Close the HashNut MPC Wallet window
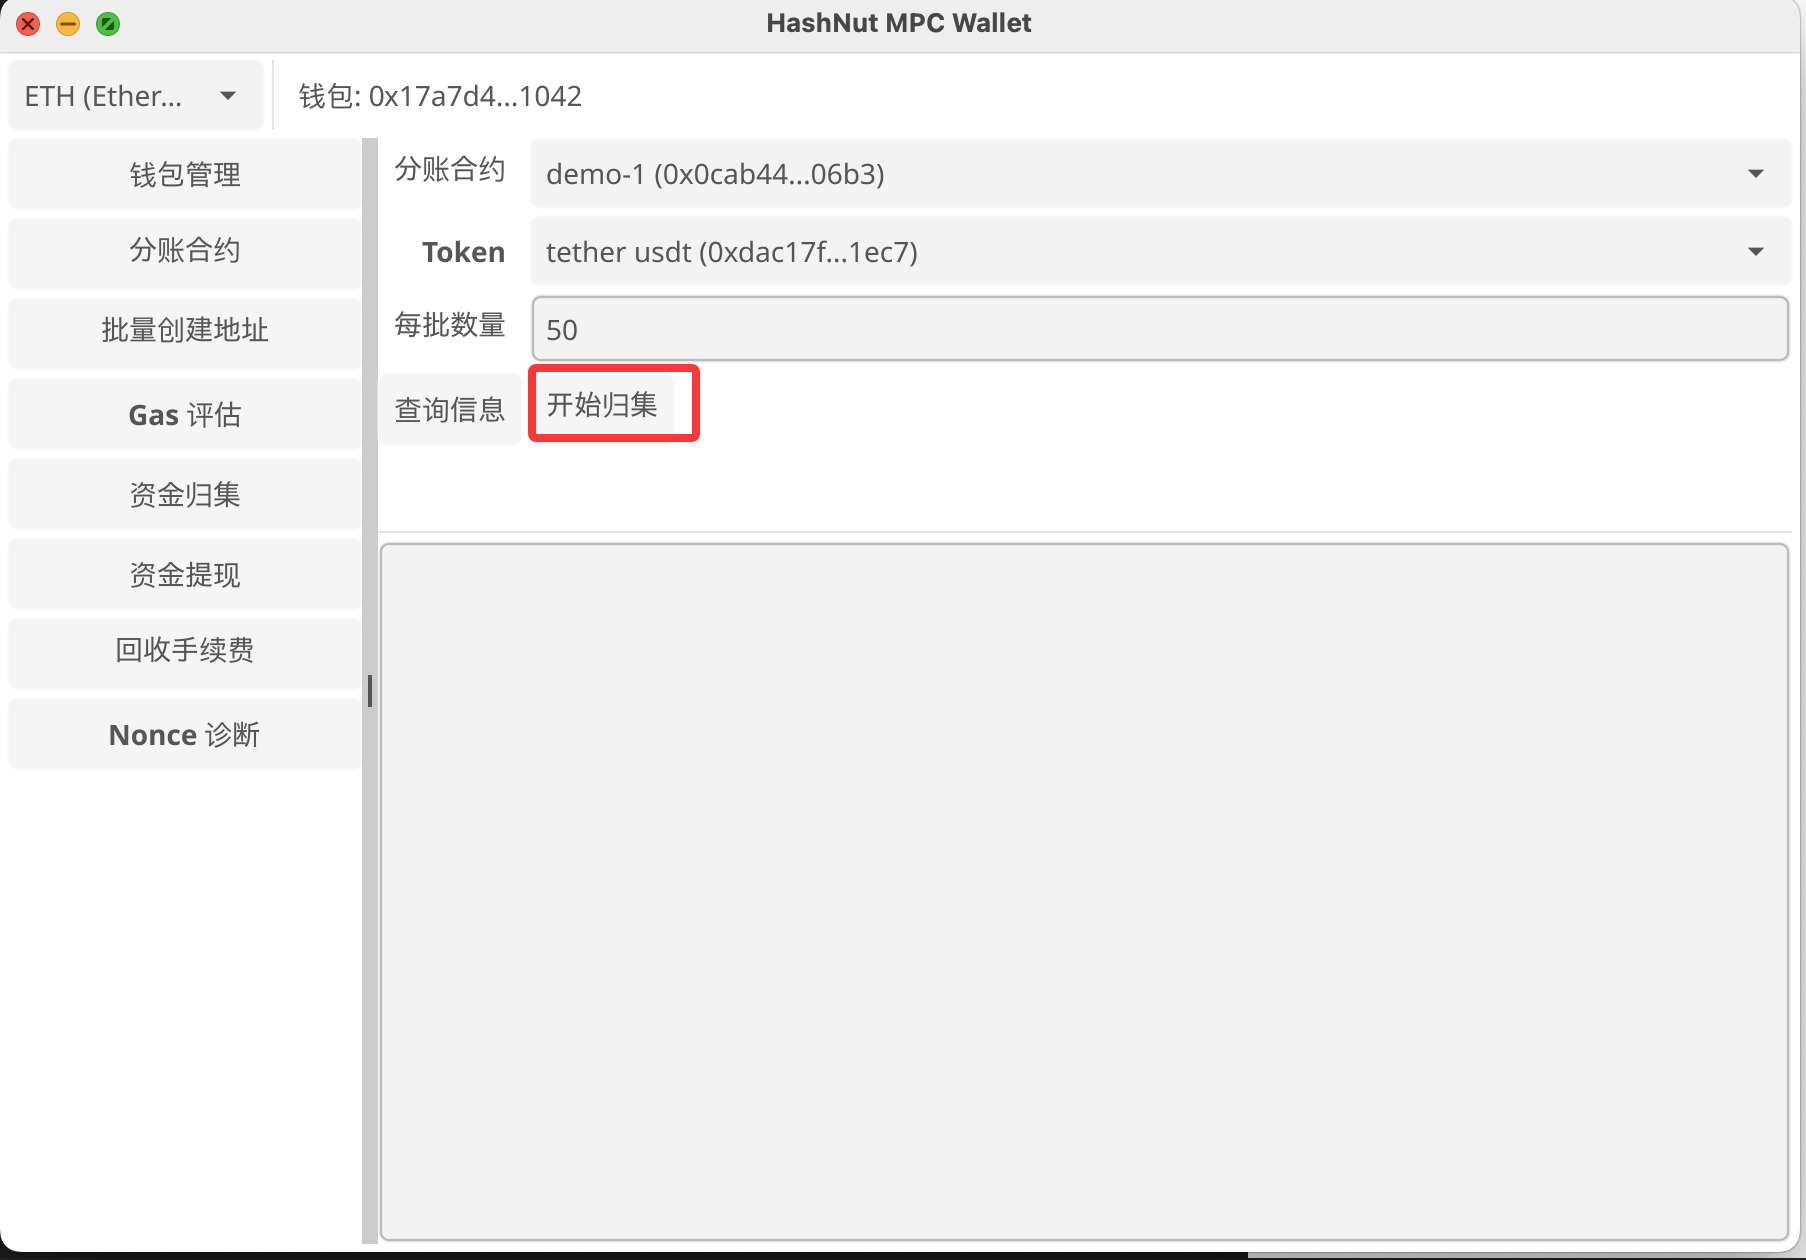Screen dimensions: 1806x1260 pyautogui.click(x=28, y=24)
